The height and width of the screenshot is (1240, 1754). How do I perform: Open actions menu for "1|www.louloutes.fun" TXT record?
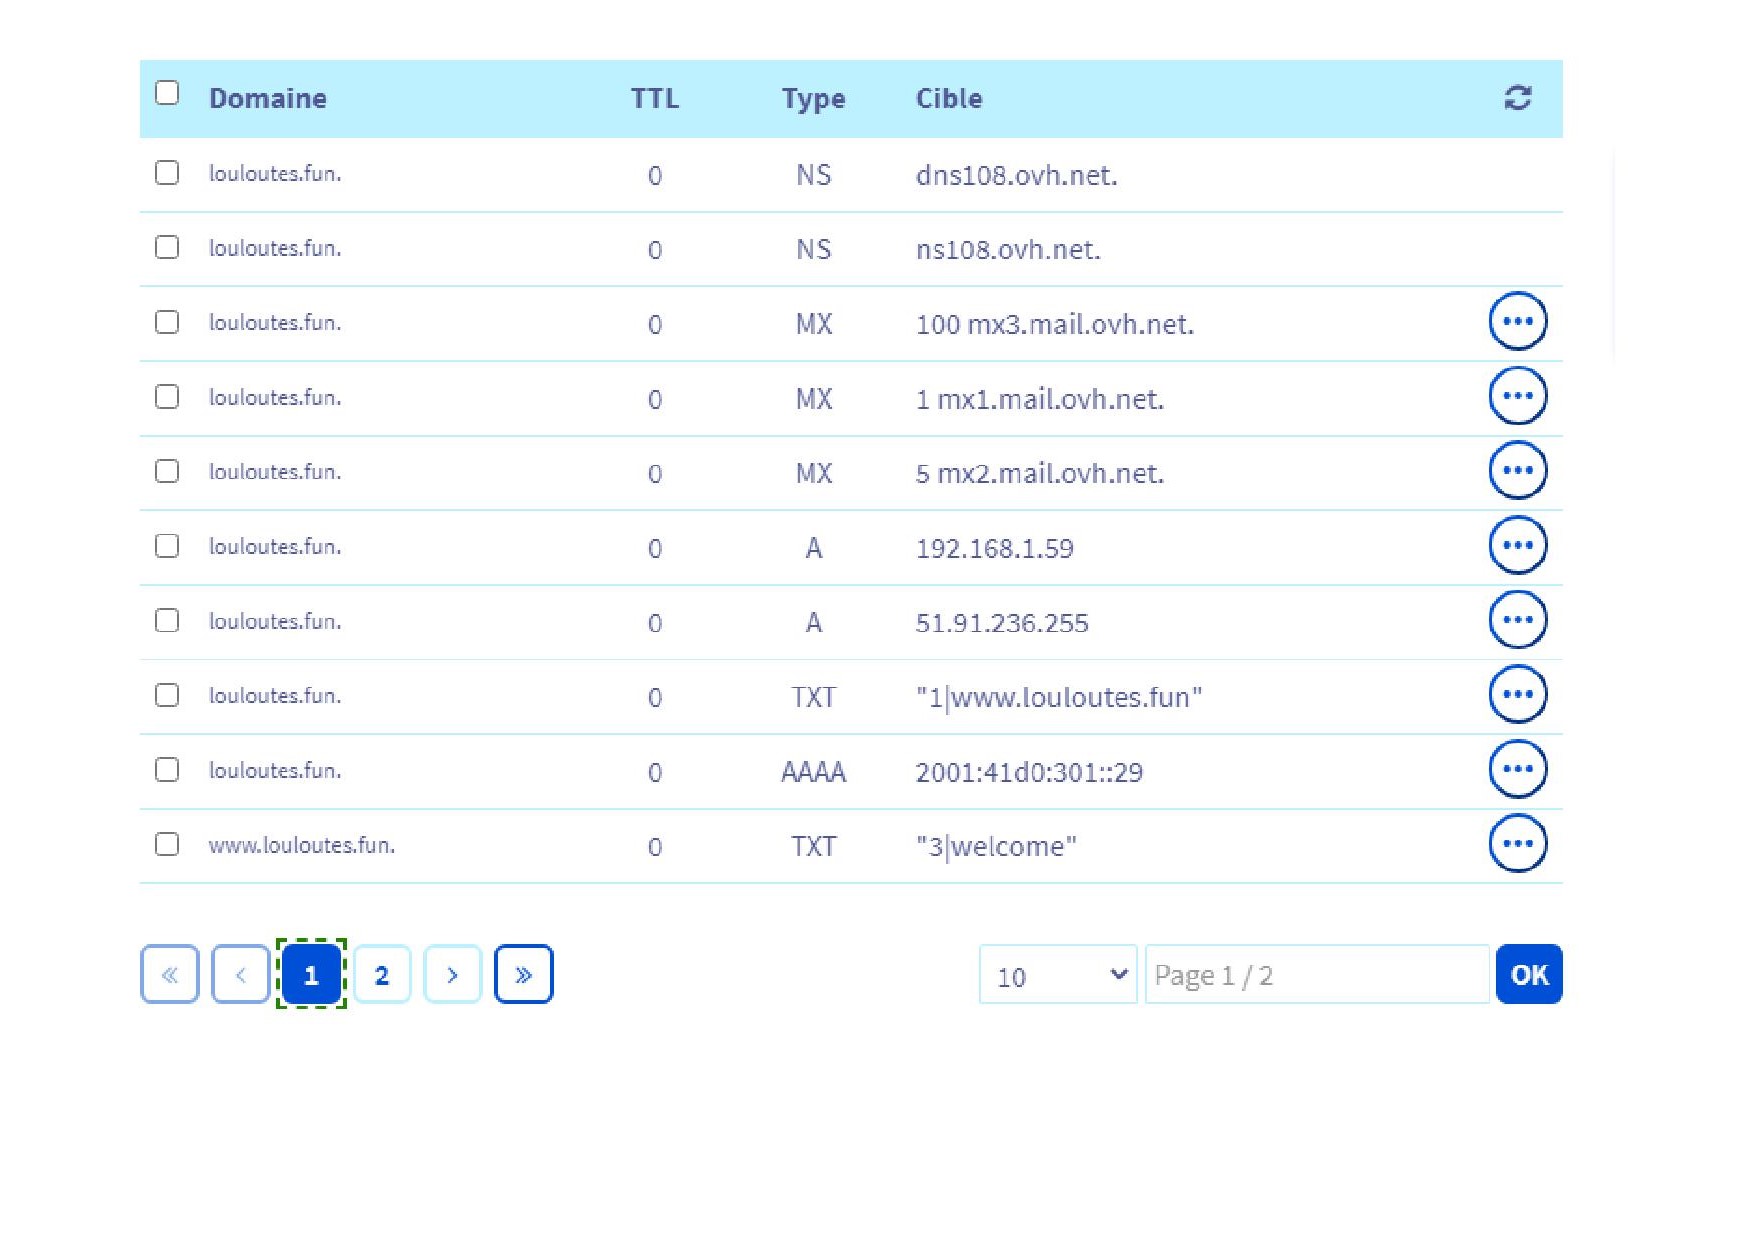1517,695
